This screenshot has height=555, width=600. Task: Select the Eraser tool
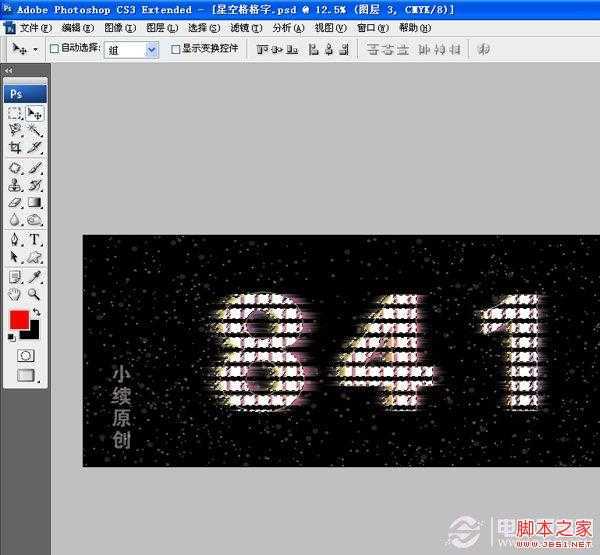pyautogui.click(x=15, y=202)
